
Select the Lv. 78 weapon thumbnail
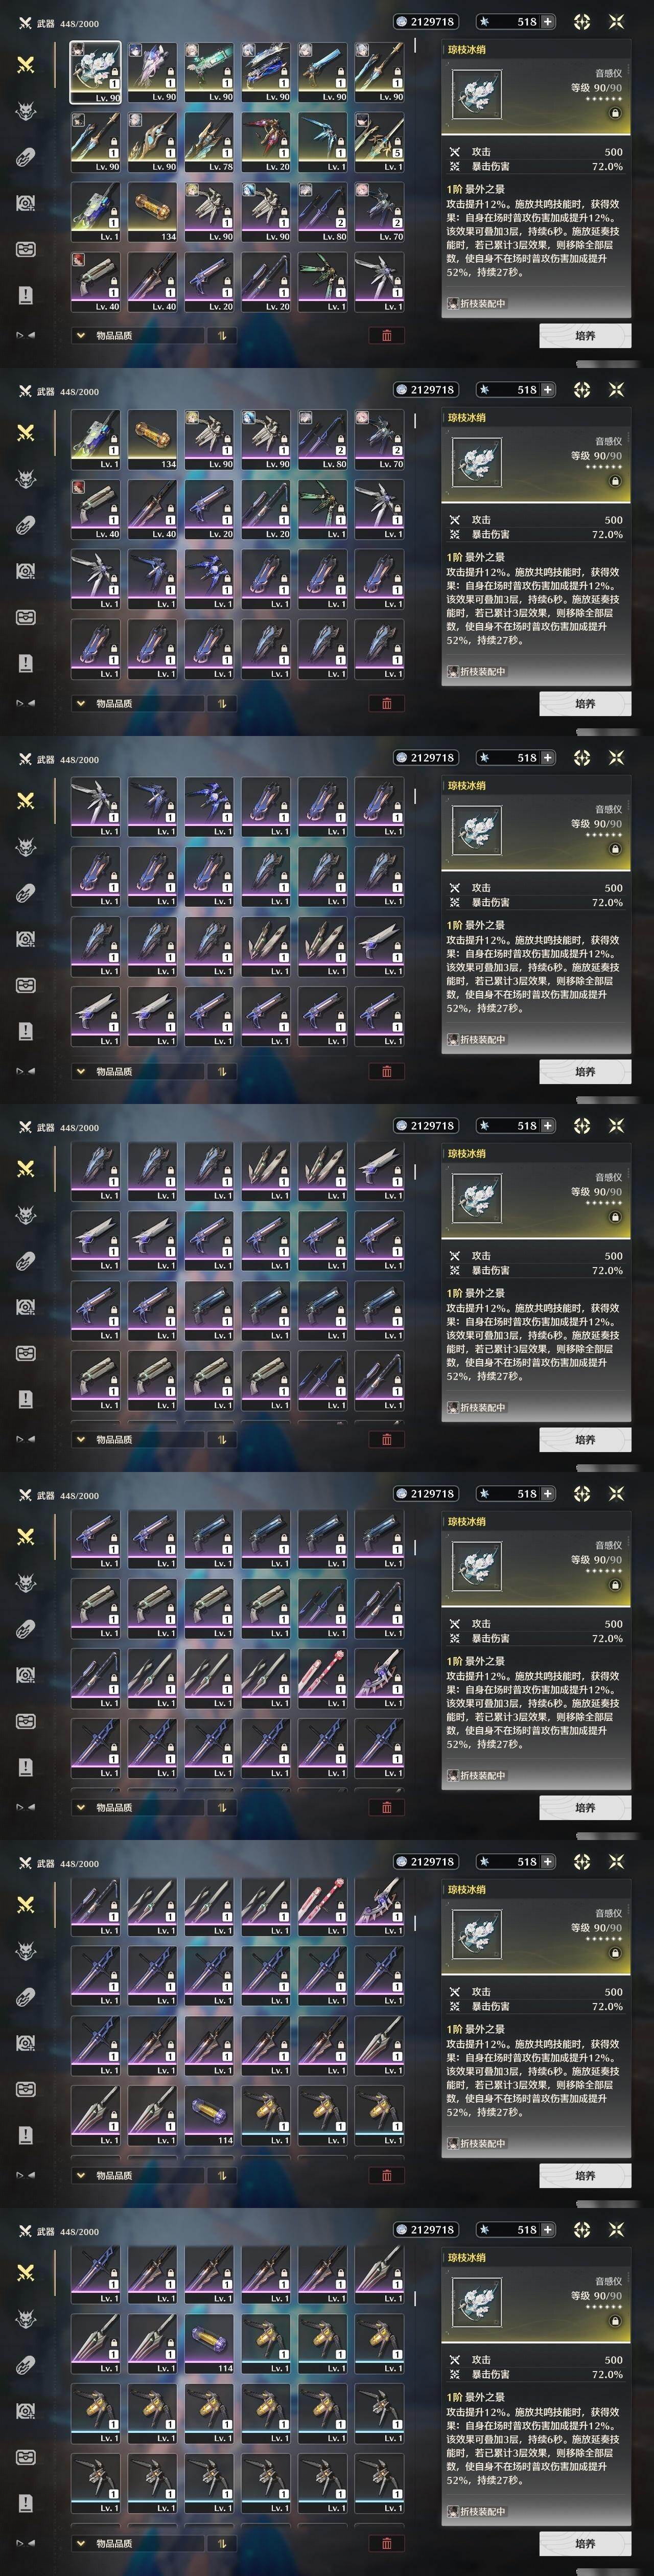209,142
